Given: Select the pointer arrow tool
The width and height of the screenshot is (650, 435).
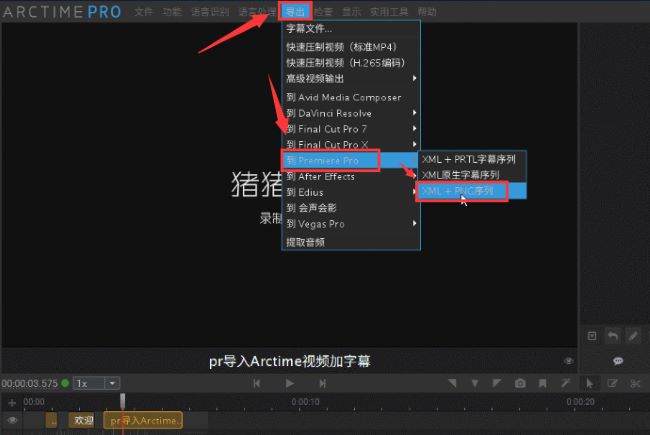Looking at the screenshot, I should 589,383.
